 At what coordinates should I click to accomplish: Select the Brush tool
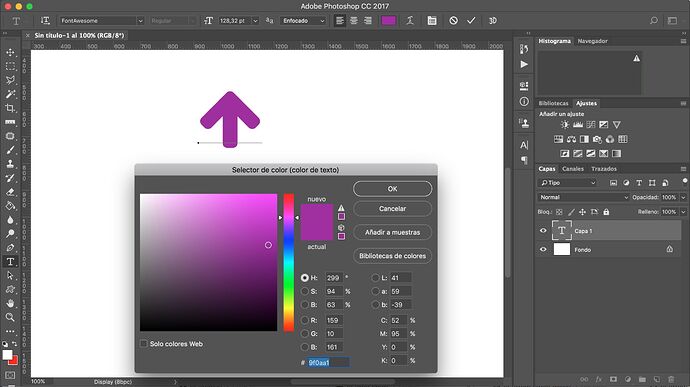[x=10, y=150]
